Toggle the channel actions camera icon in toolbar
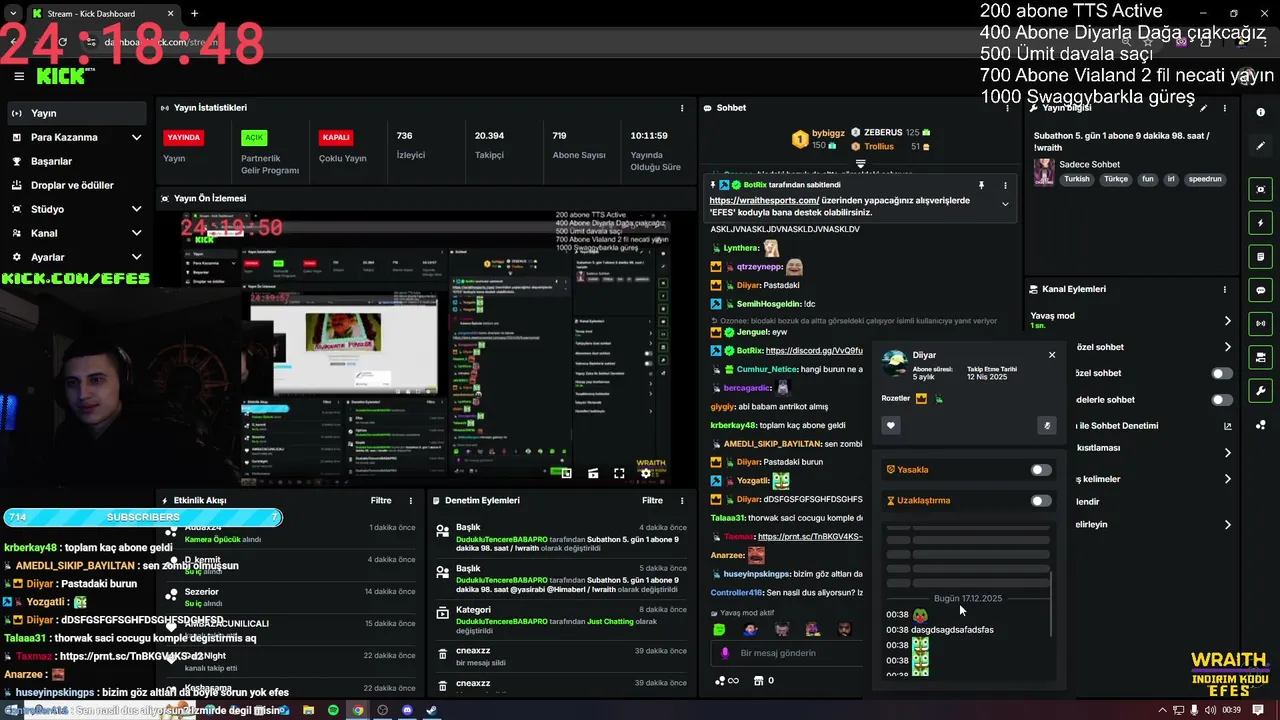This screenshot has width=1280, height=720. [x=1261, y=357]
